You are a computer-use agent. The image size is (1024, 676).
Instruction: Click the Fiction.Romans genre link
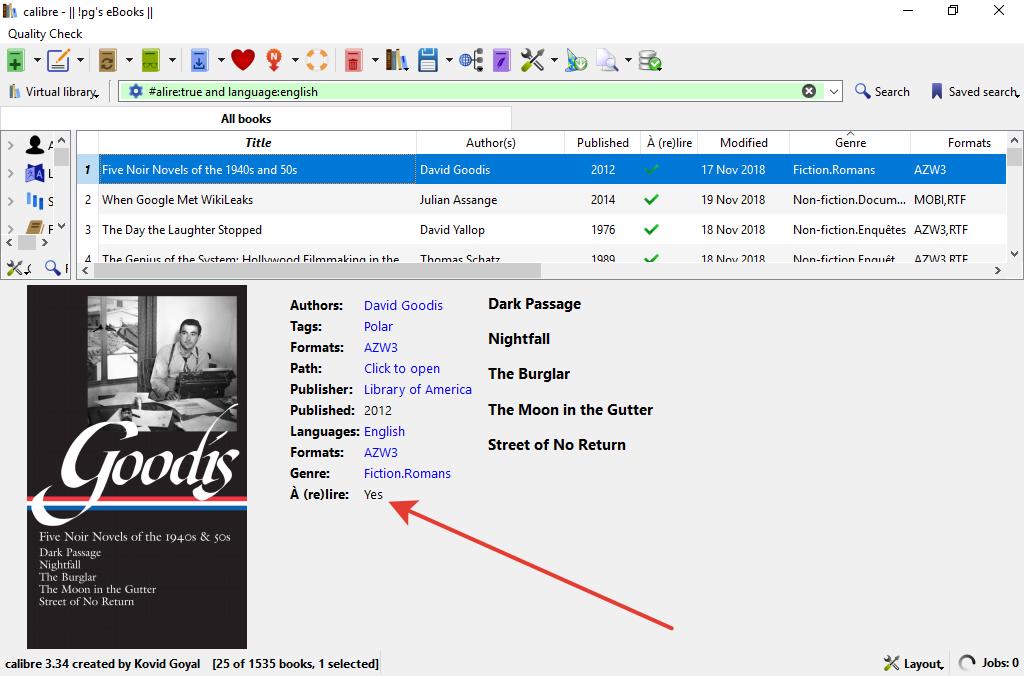[407, 474]
